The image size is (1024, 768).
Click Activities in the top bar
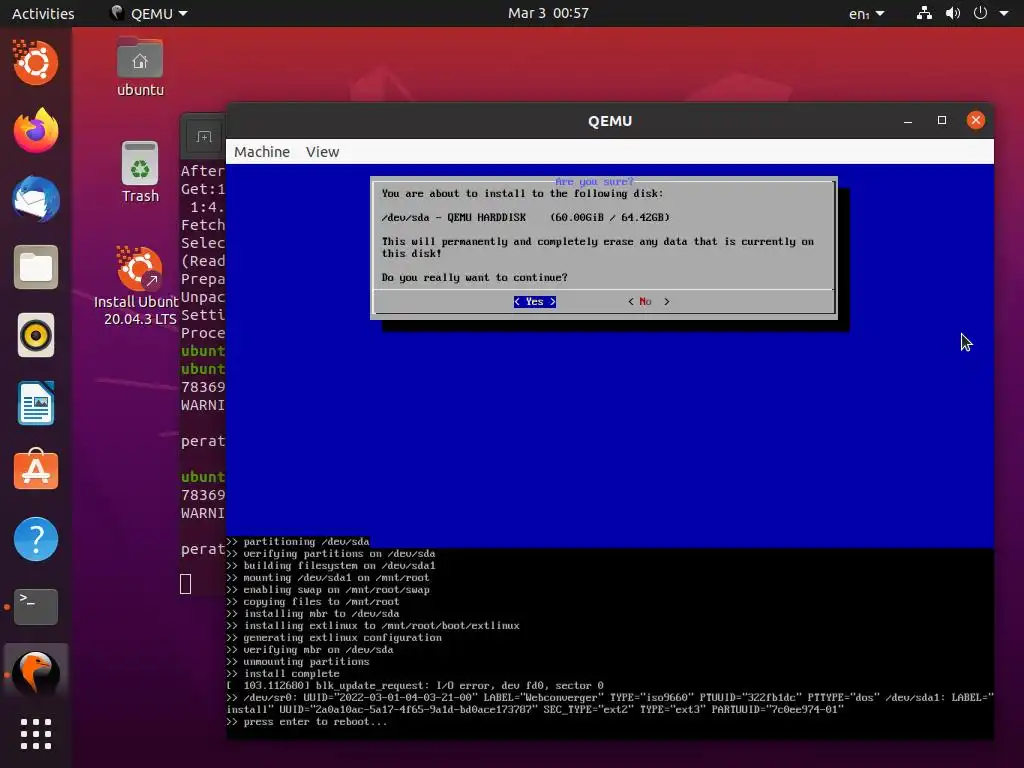43,13
